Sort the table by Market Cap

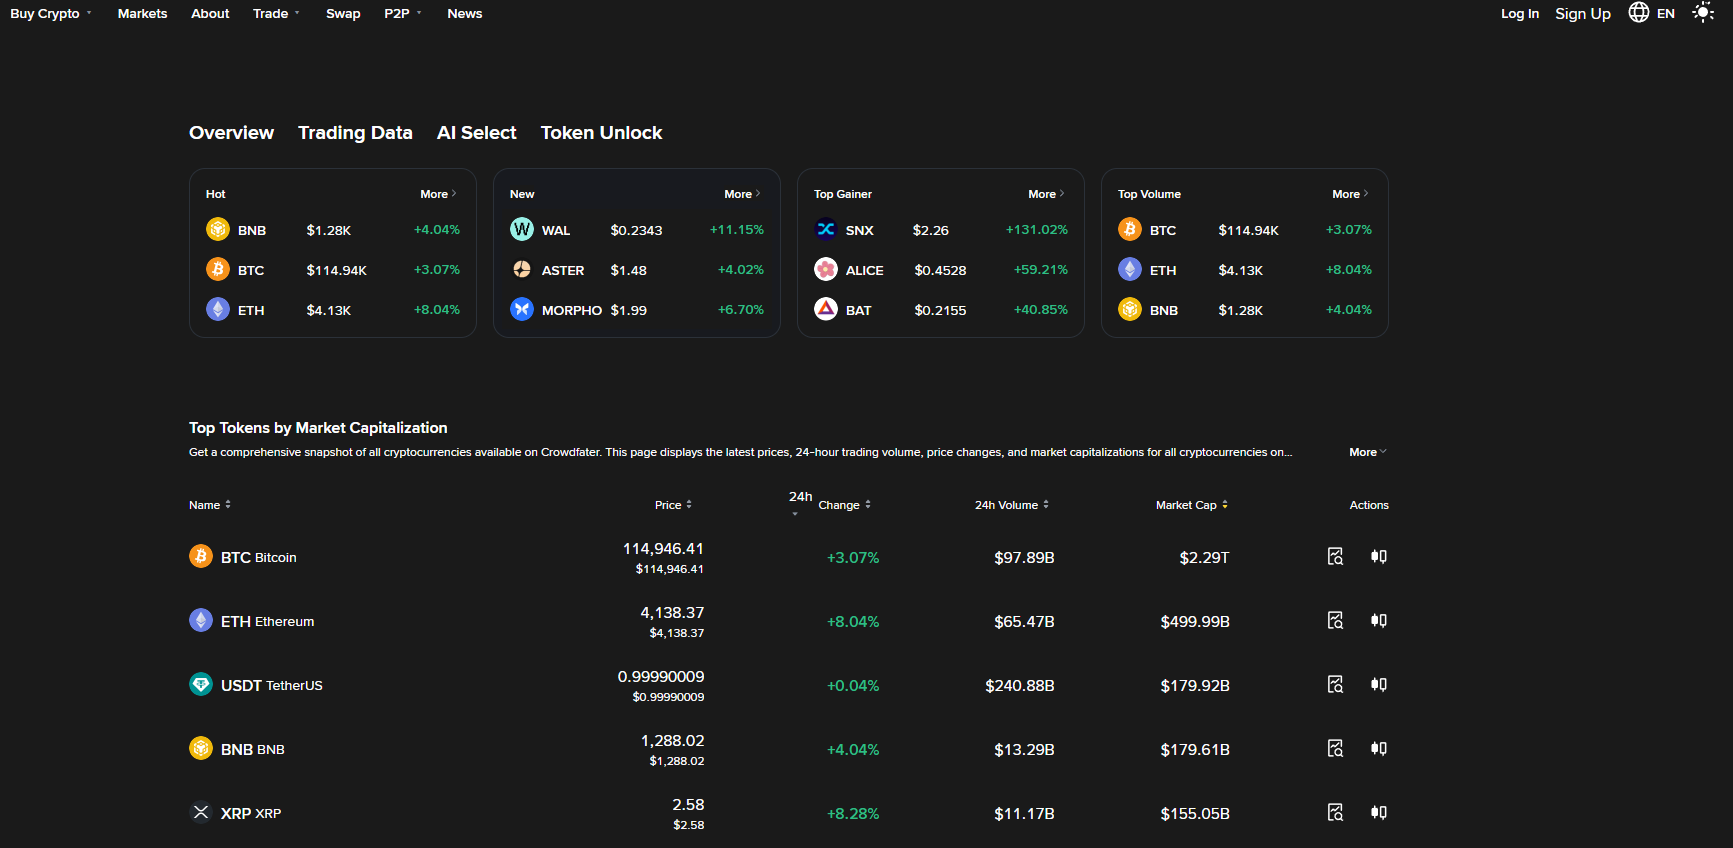[1191, 505]
